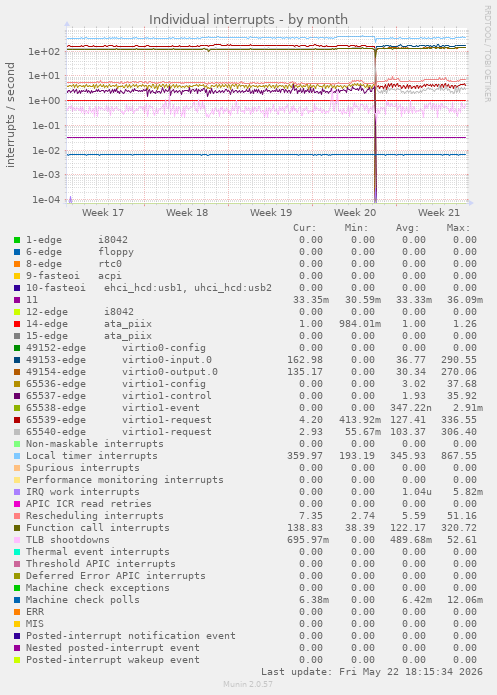
Task: Click the TLB shootdowns pink legend swatch
Action: coord(17,540)
